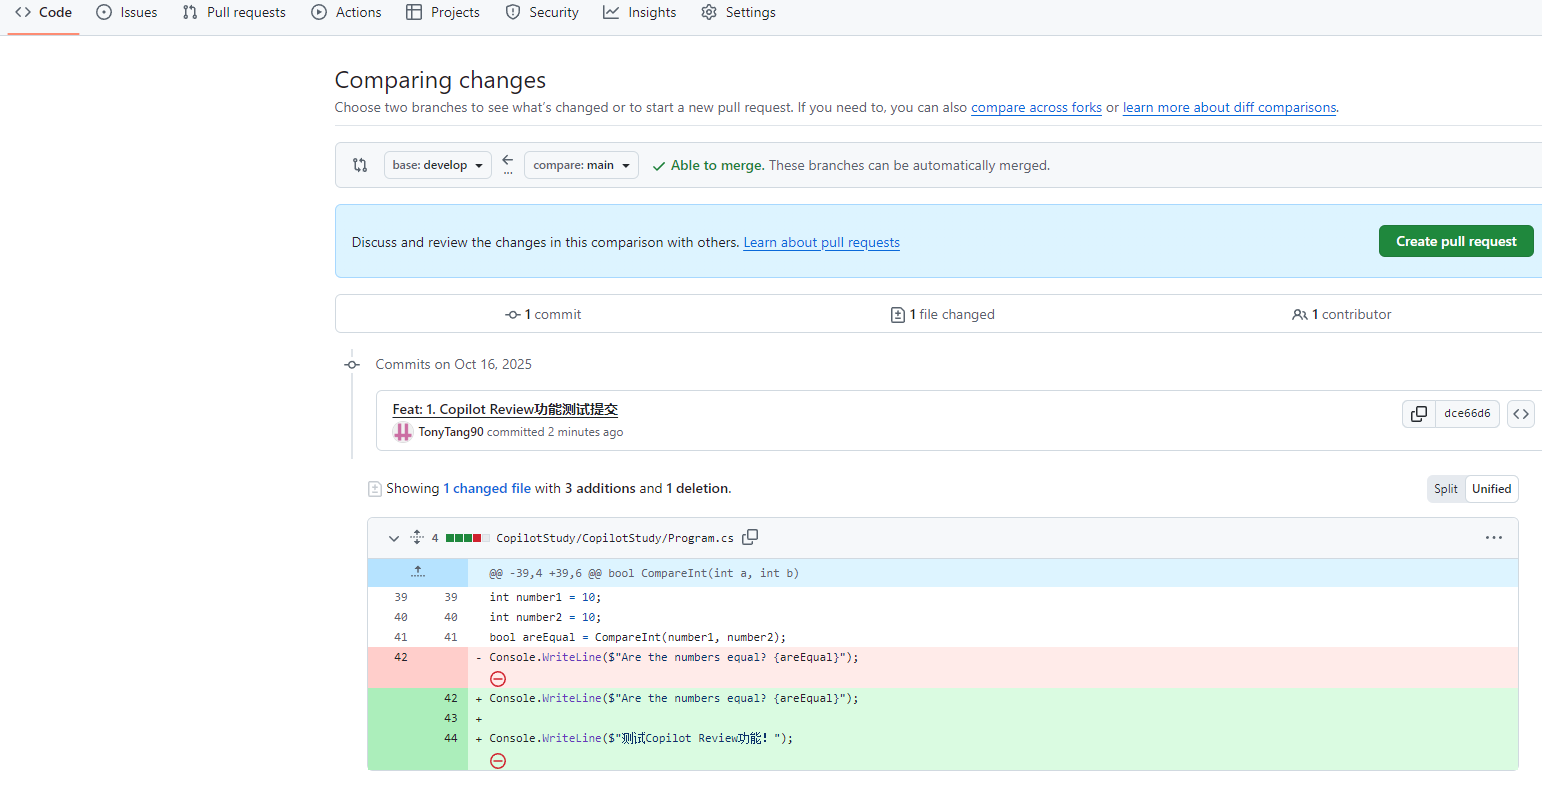Switch diff view to Split
Viewport: 1542px width, 791px height.
tap(1445, 489)
